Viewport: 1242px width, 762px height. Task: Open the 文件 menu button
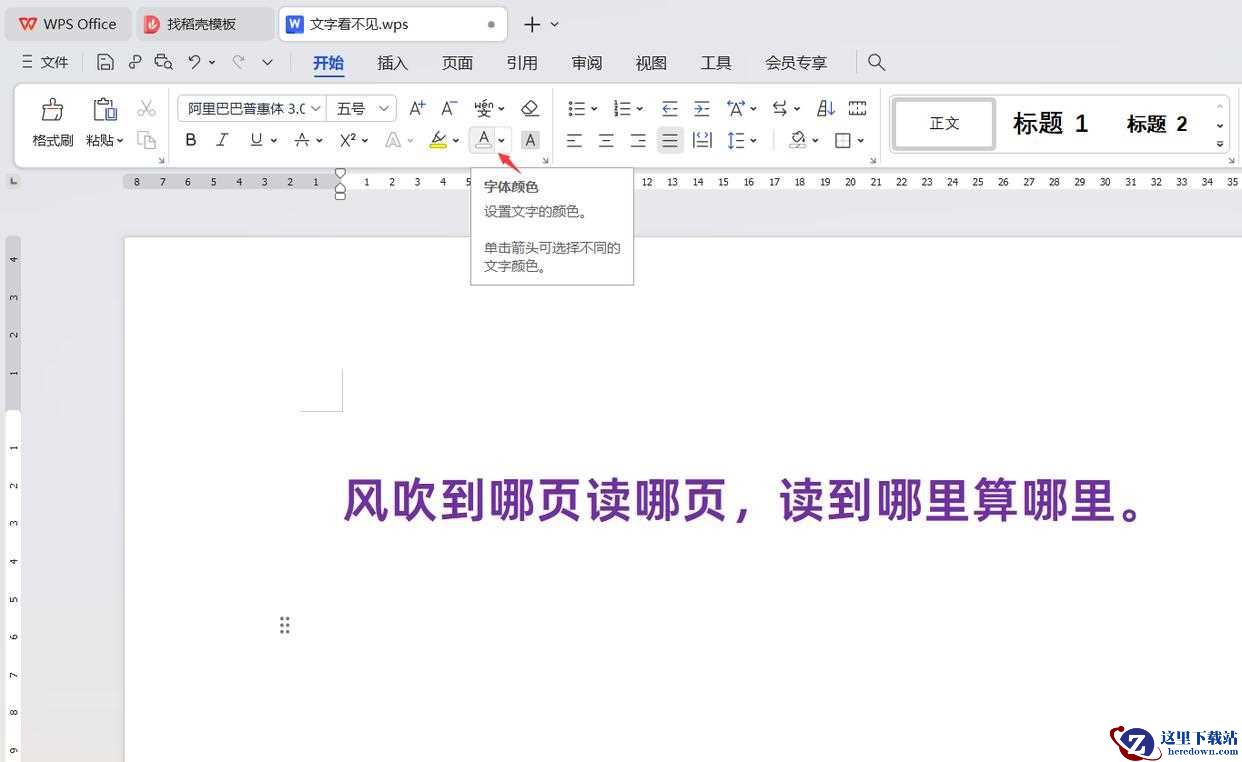pos(45,62)
